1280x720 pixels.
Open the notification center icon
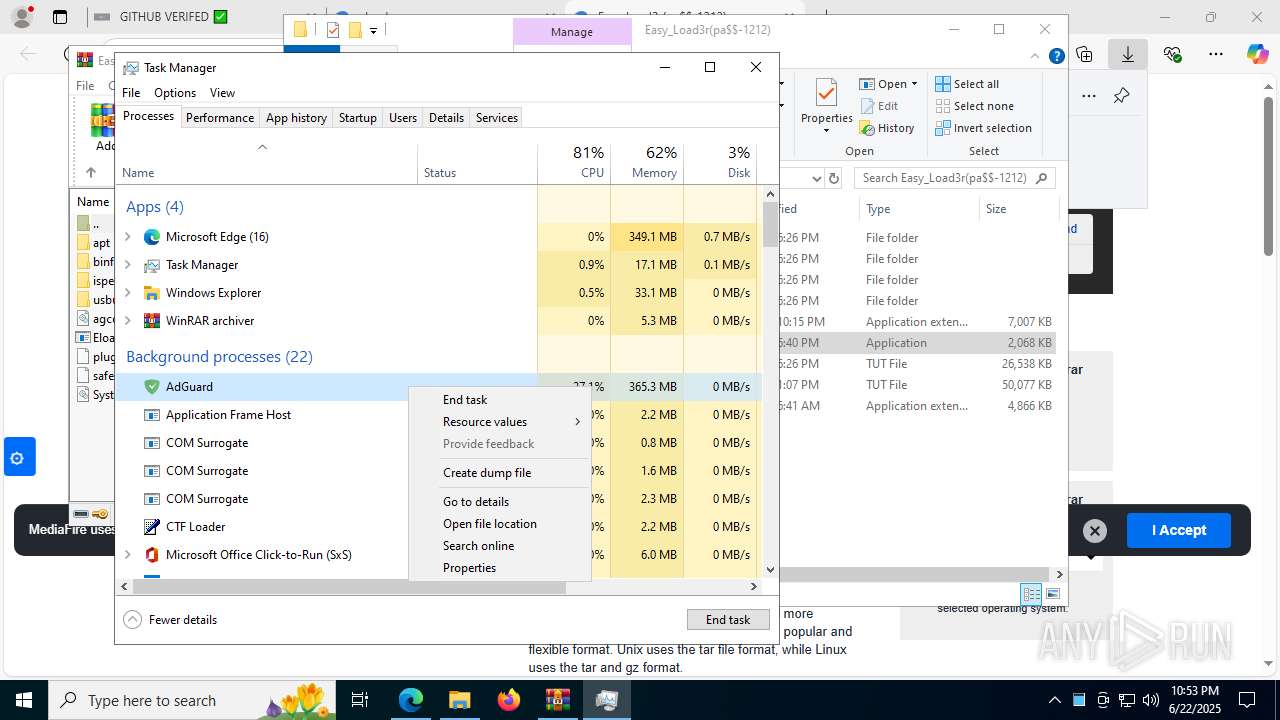point(1247,700)
